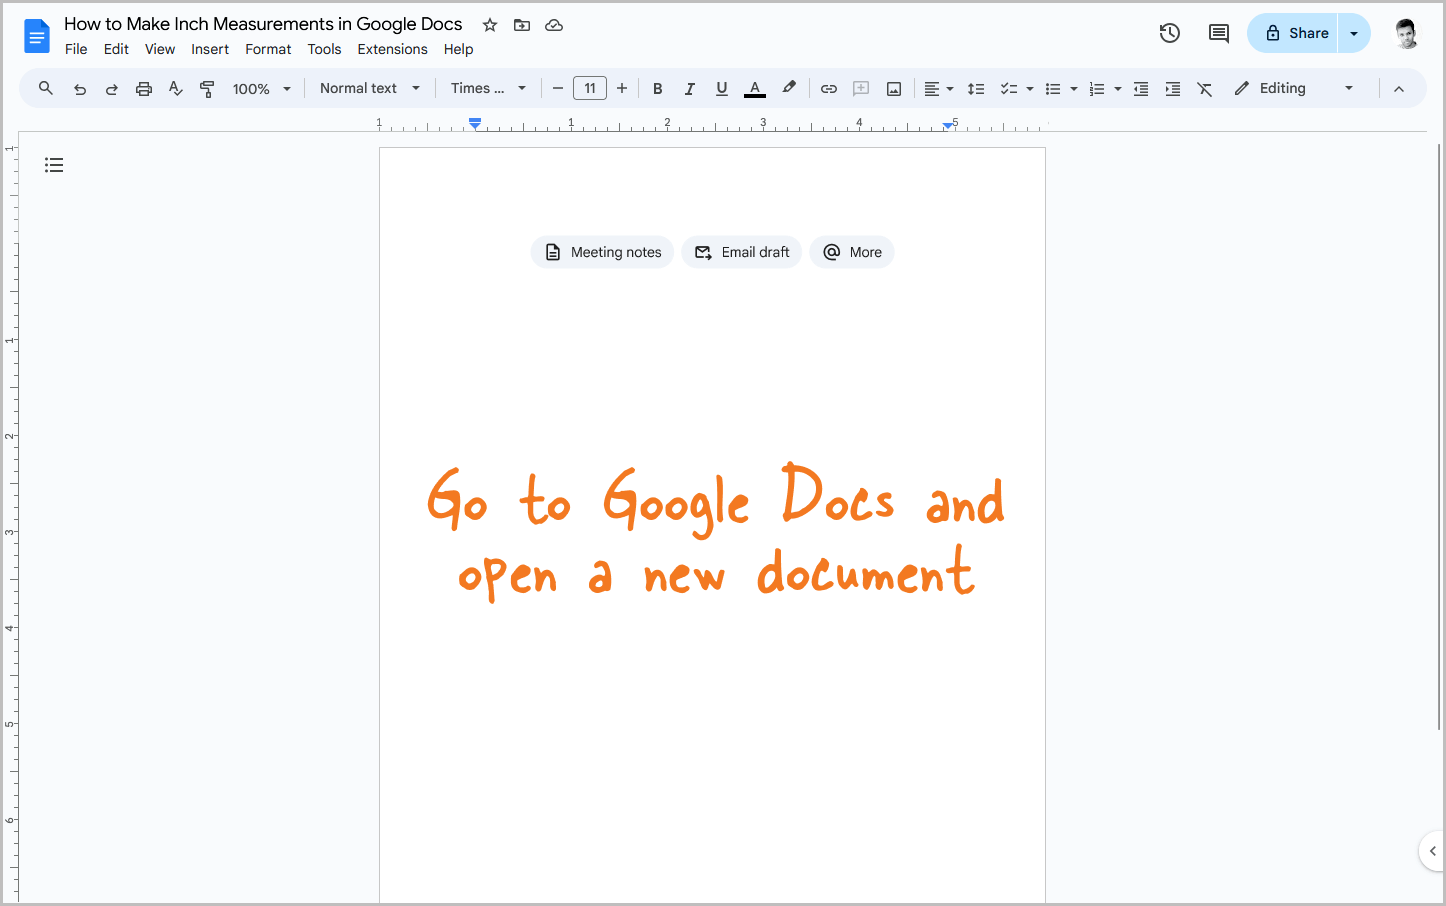Insert a checklist
Viewport: 1446px width, 906px height.
click(1009, 89)
